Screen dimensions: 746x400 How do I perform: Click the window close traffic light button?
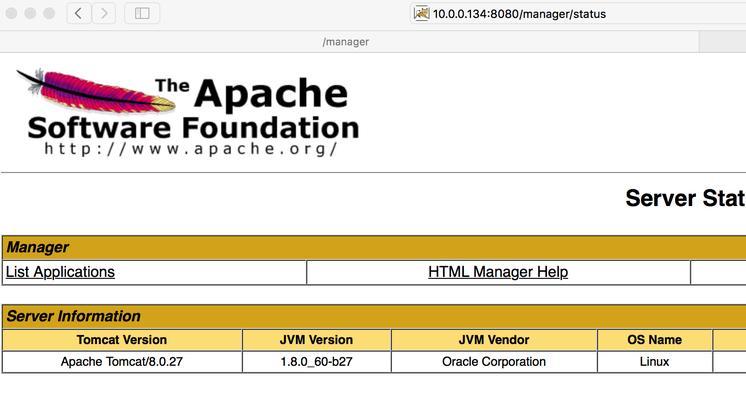click(x=11, y=13)
